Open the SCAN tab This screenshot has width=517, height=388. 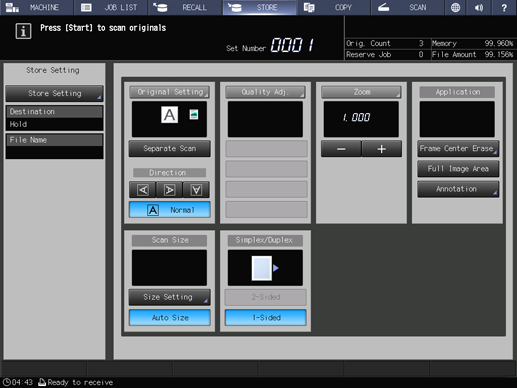[407, 7]
